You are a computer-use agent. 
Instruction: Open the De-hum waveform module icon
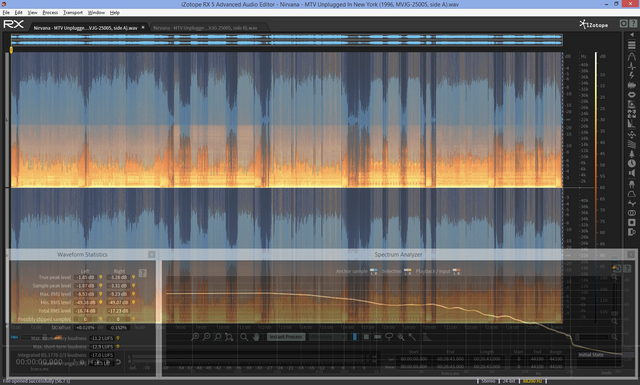(x=632, y=85)
